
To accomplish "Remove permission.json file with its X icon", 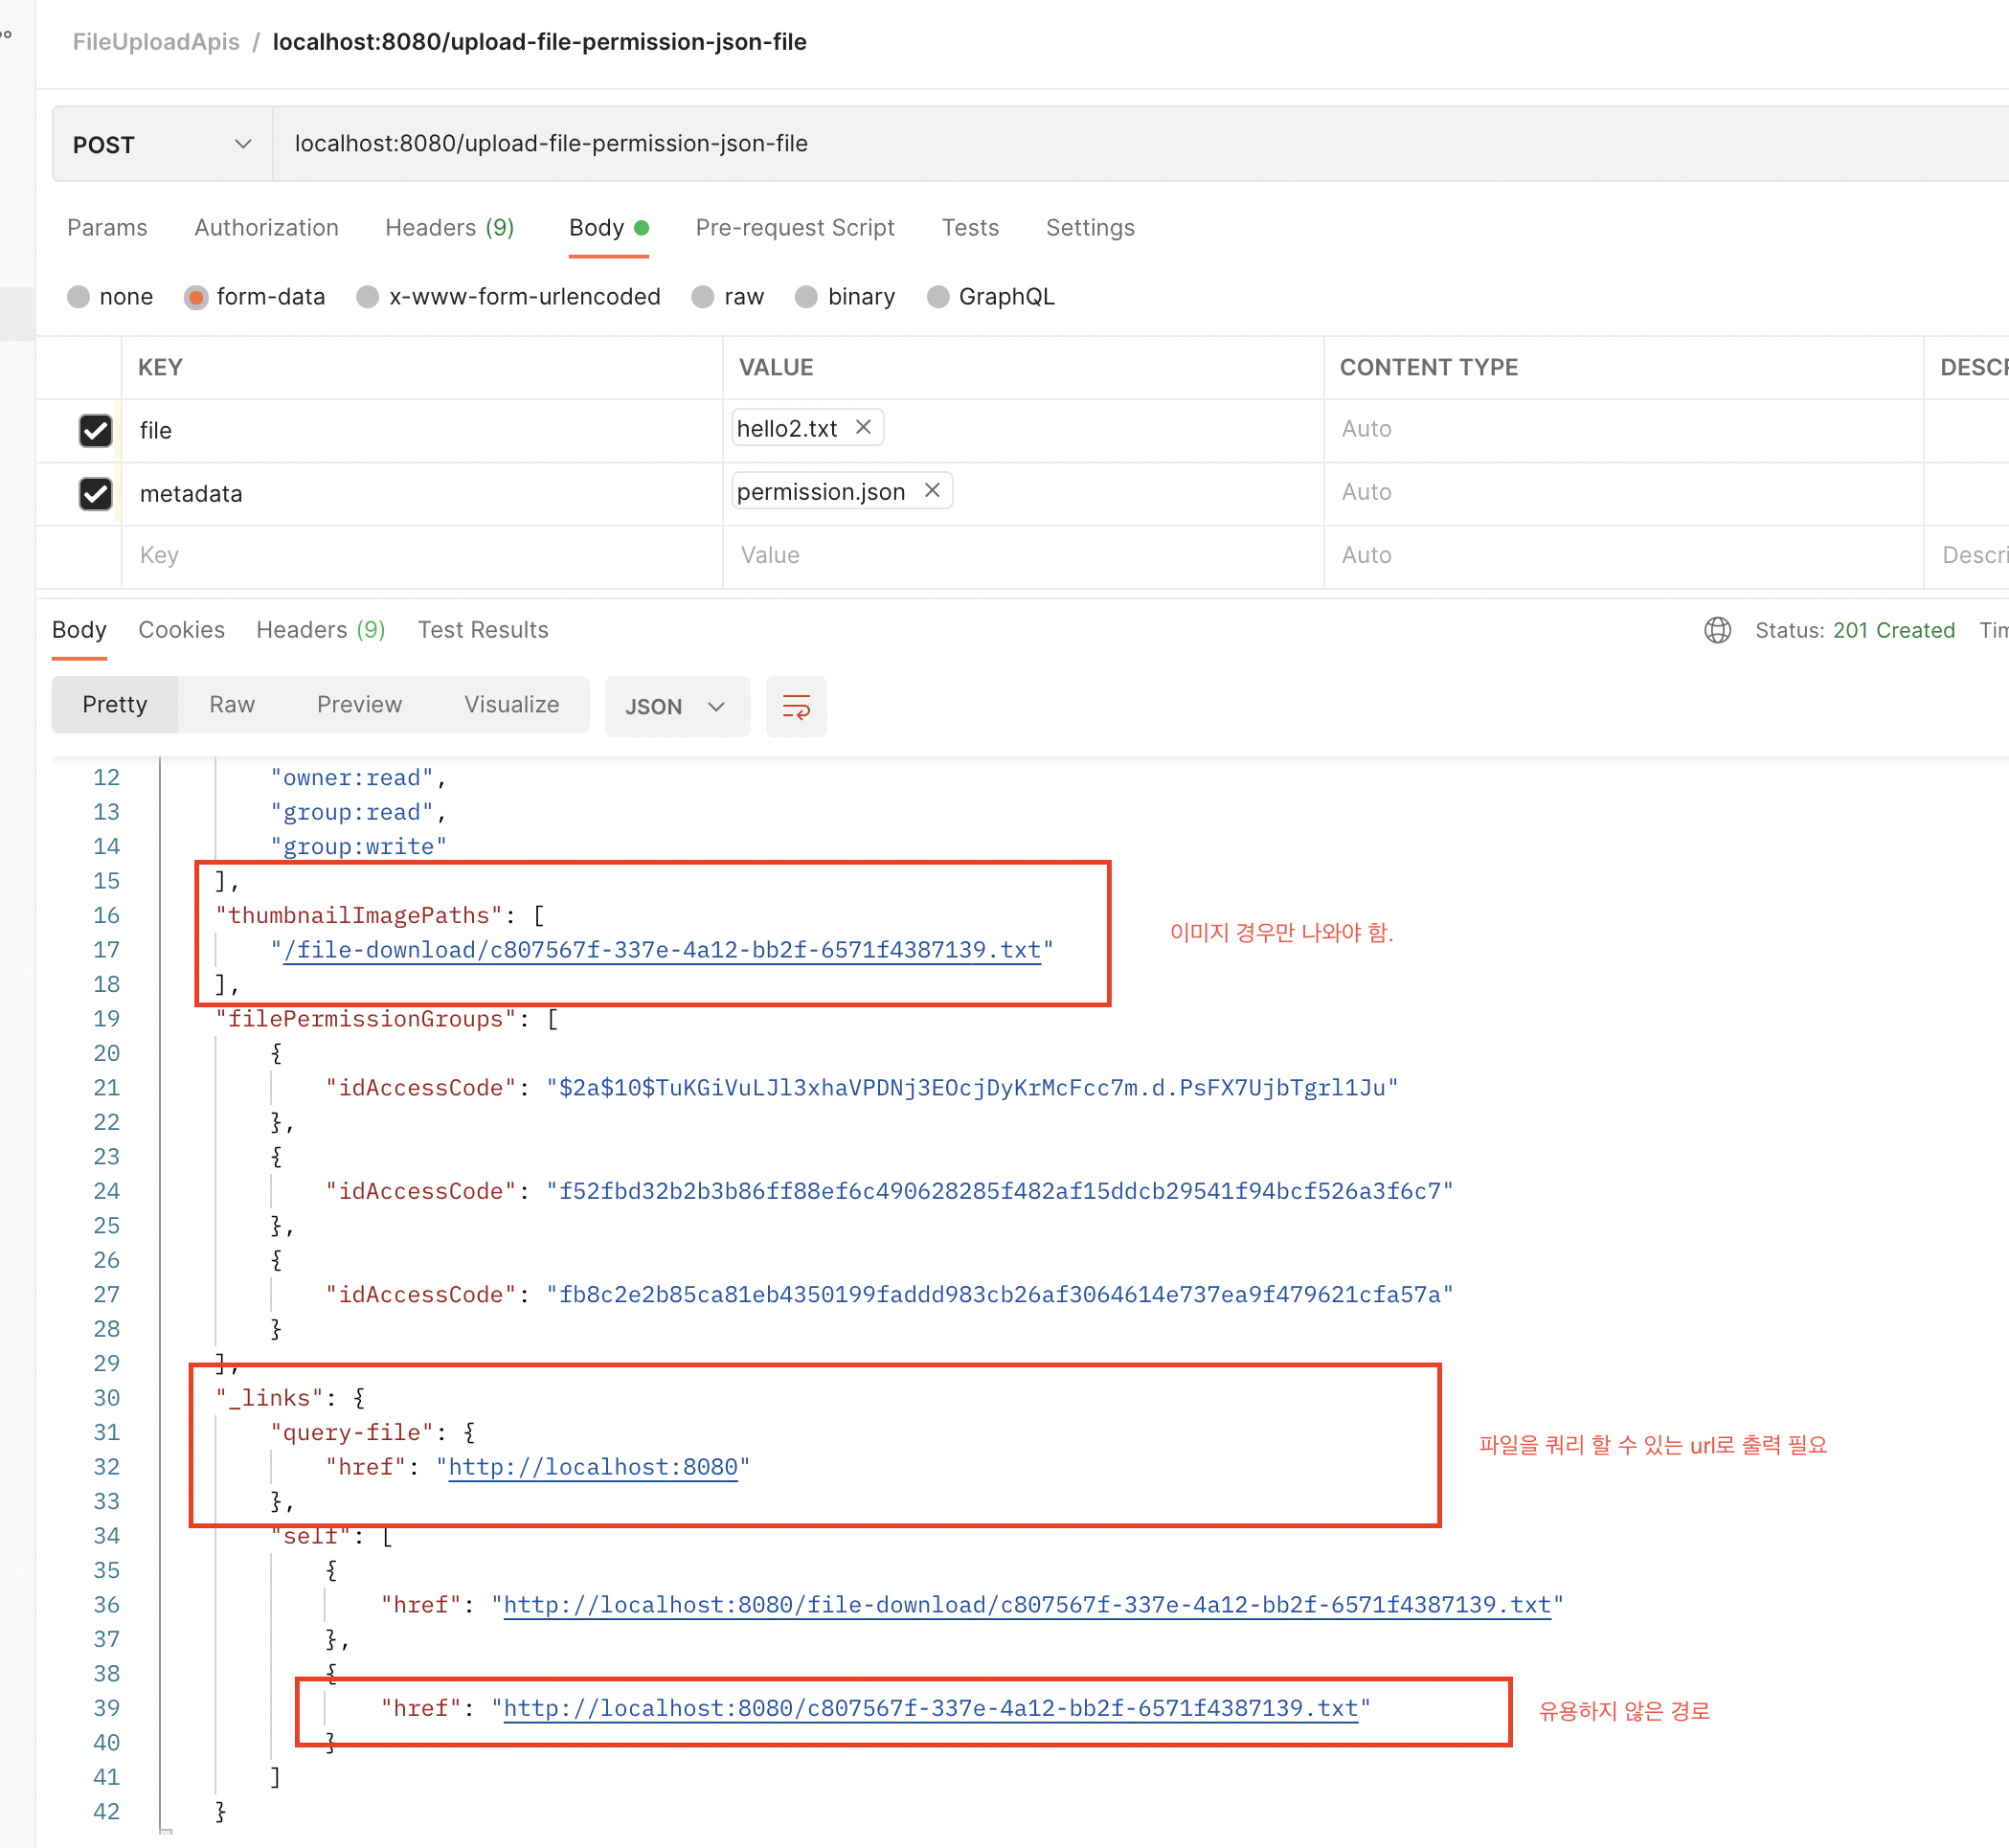I will (932, 490).
